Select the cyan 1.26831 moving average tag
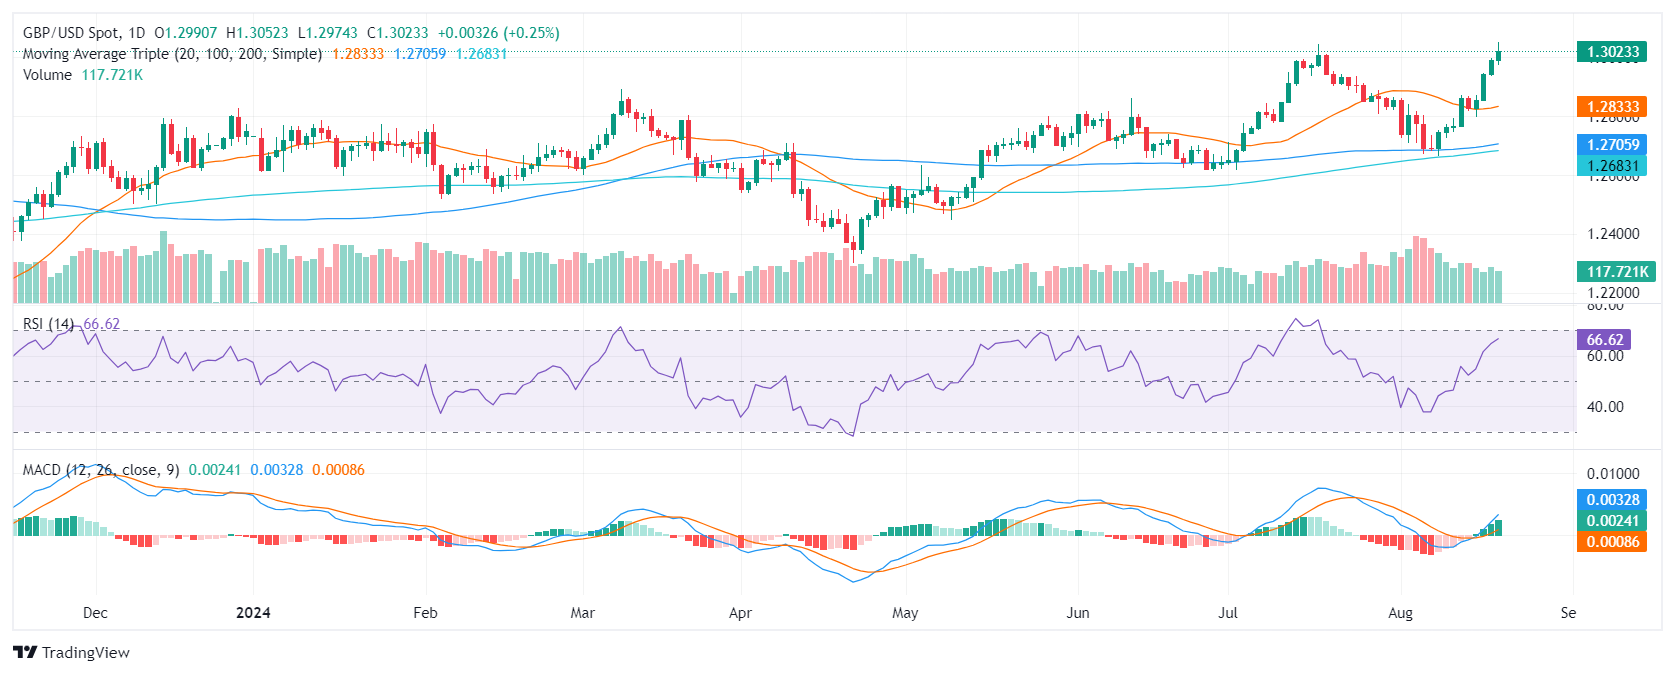The width and height of the screenshot is (1675, 674). 1613,166
